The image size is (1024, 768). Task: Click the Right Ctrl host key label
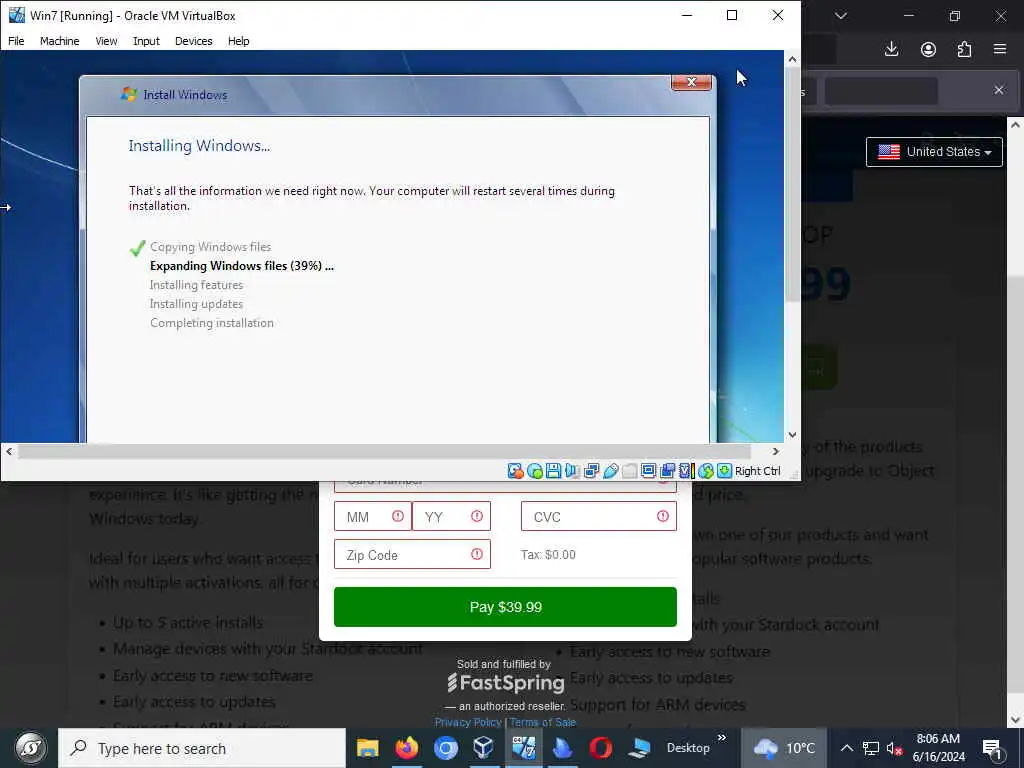coord(758,471)
